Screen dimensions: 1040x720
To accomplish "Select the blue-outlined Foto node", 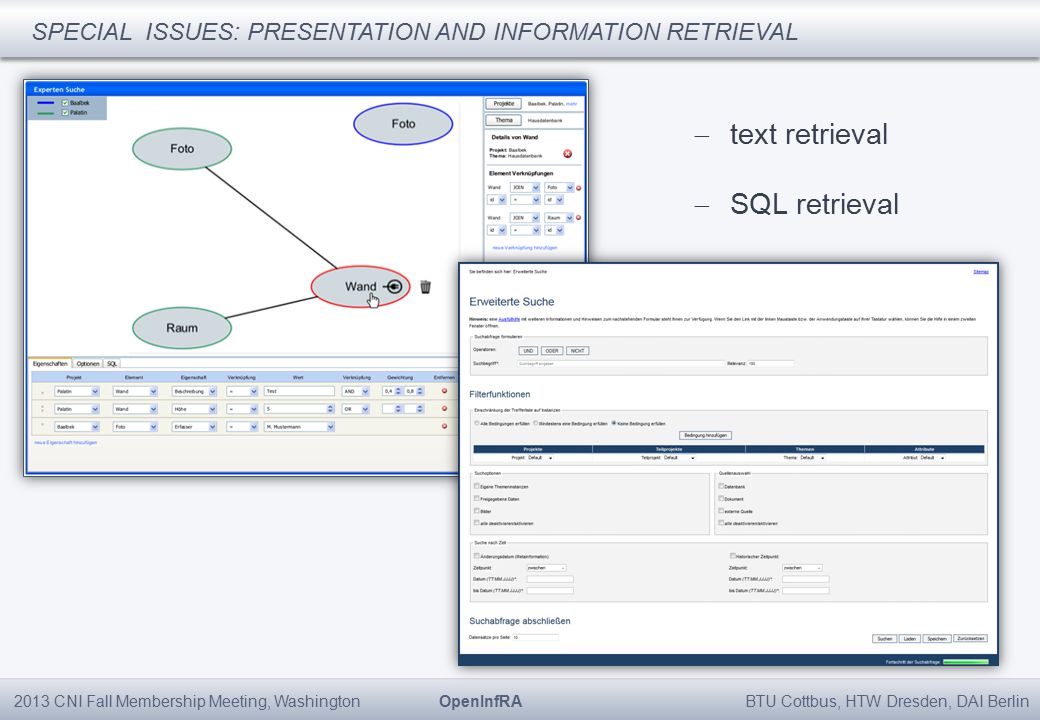I will 403,124.
